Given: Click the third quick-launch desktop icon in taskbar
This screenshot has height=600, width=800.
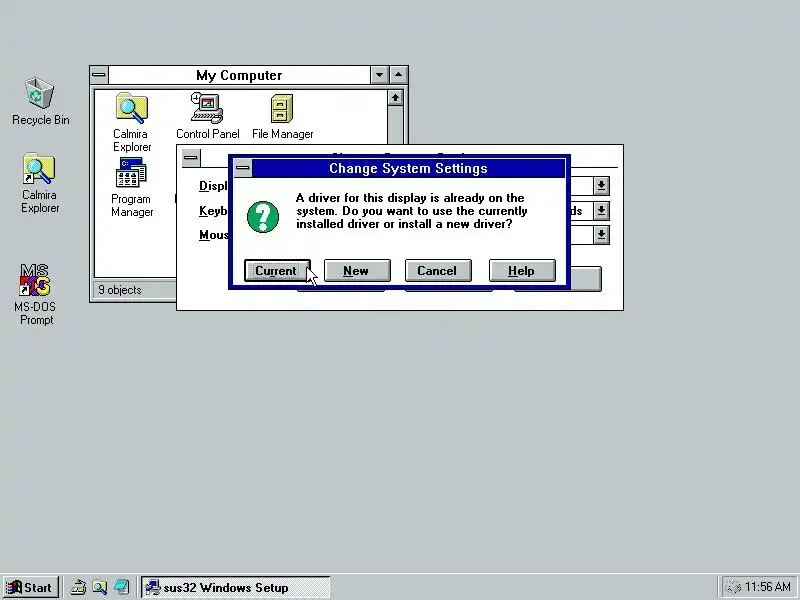Looking at the screenshot, I should click(121, 587).
